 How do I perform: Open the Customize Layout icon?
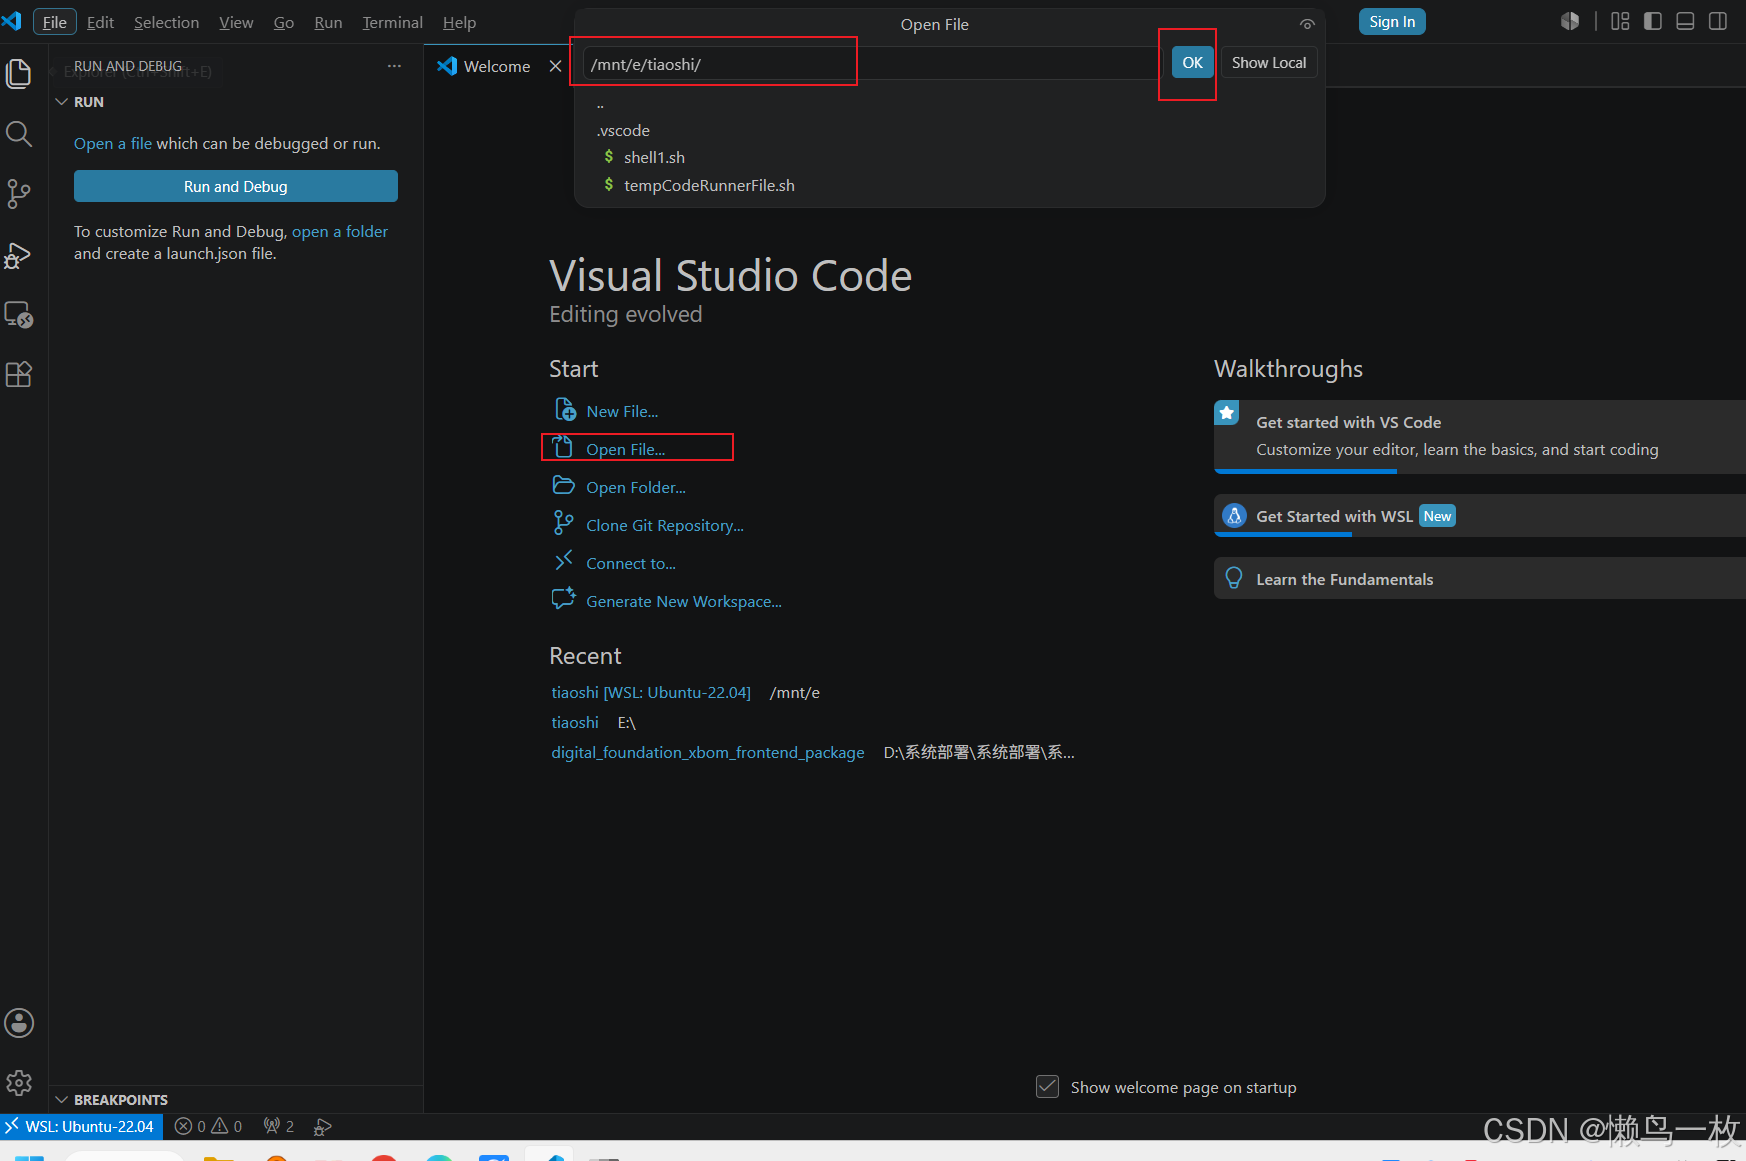pos(1620,21)
